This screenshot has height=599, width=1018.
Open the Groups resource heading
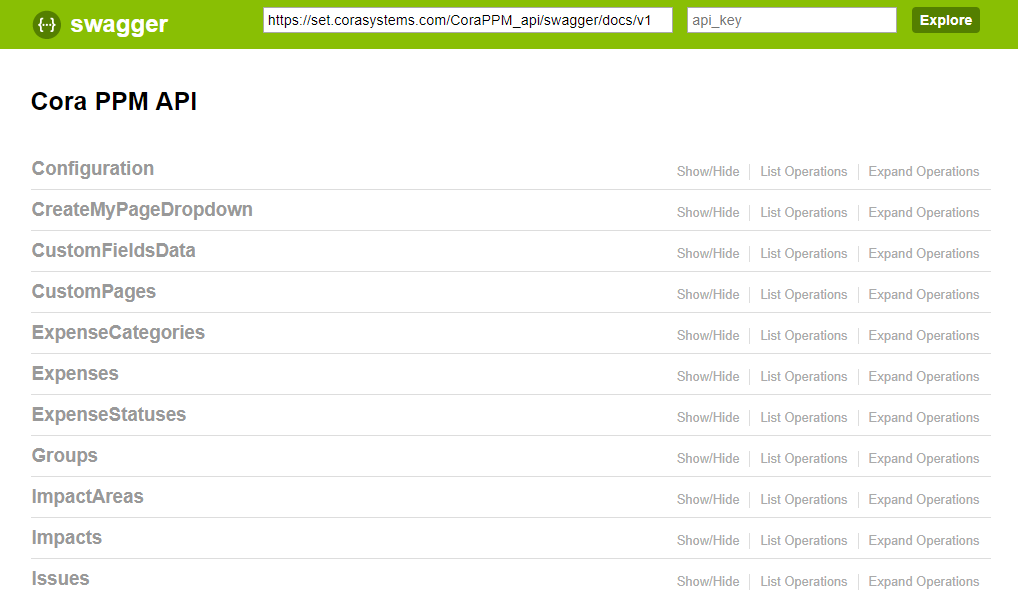click(x=65, y=456)
